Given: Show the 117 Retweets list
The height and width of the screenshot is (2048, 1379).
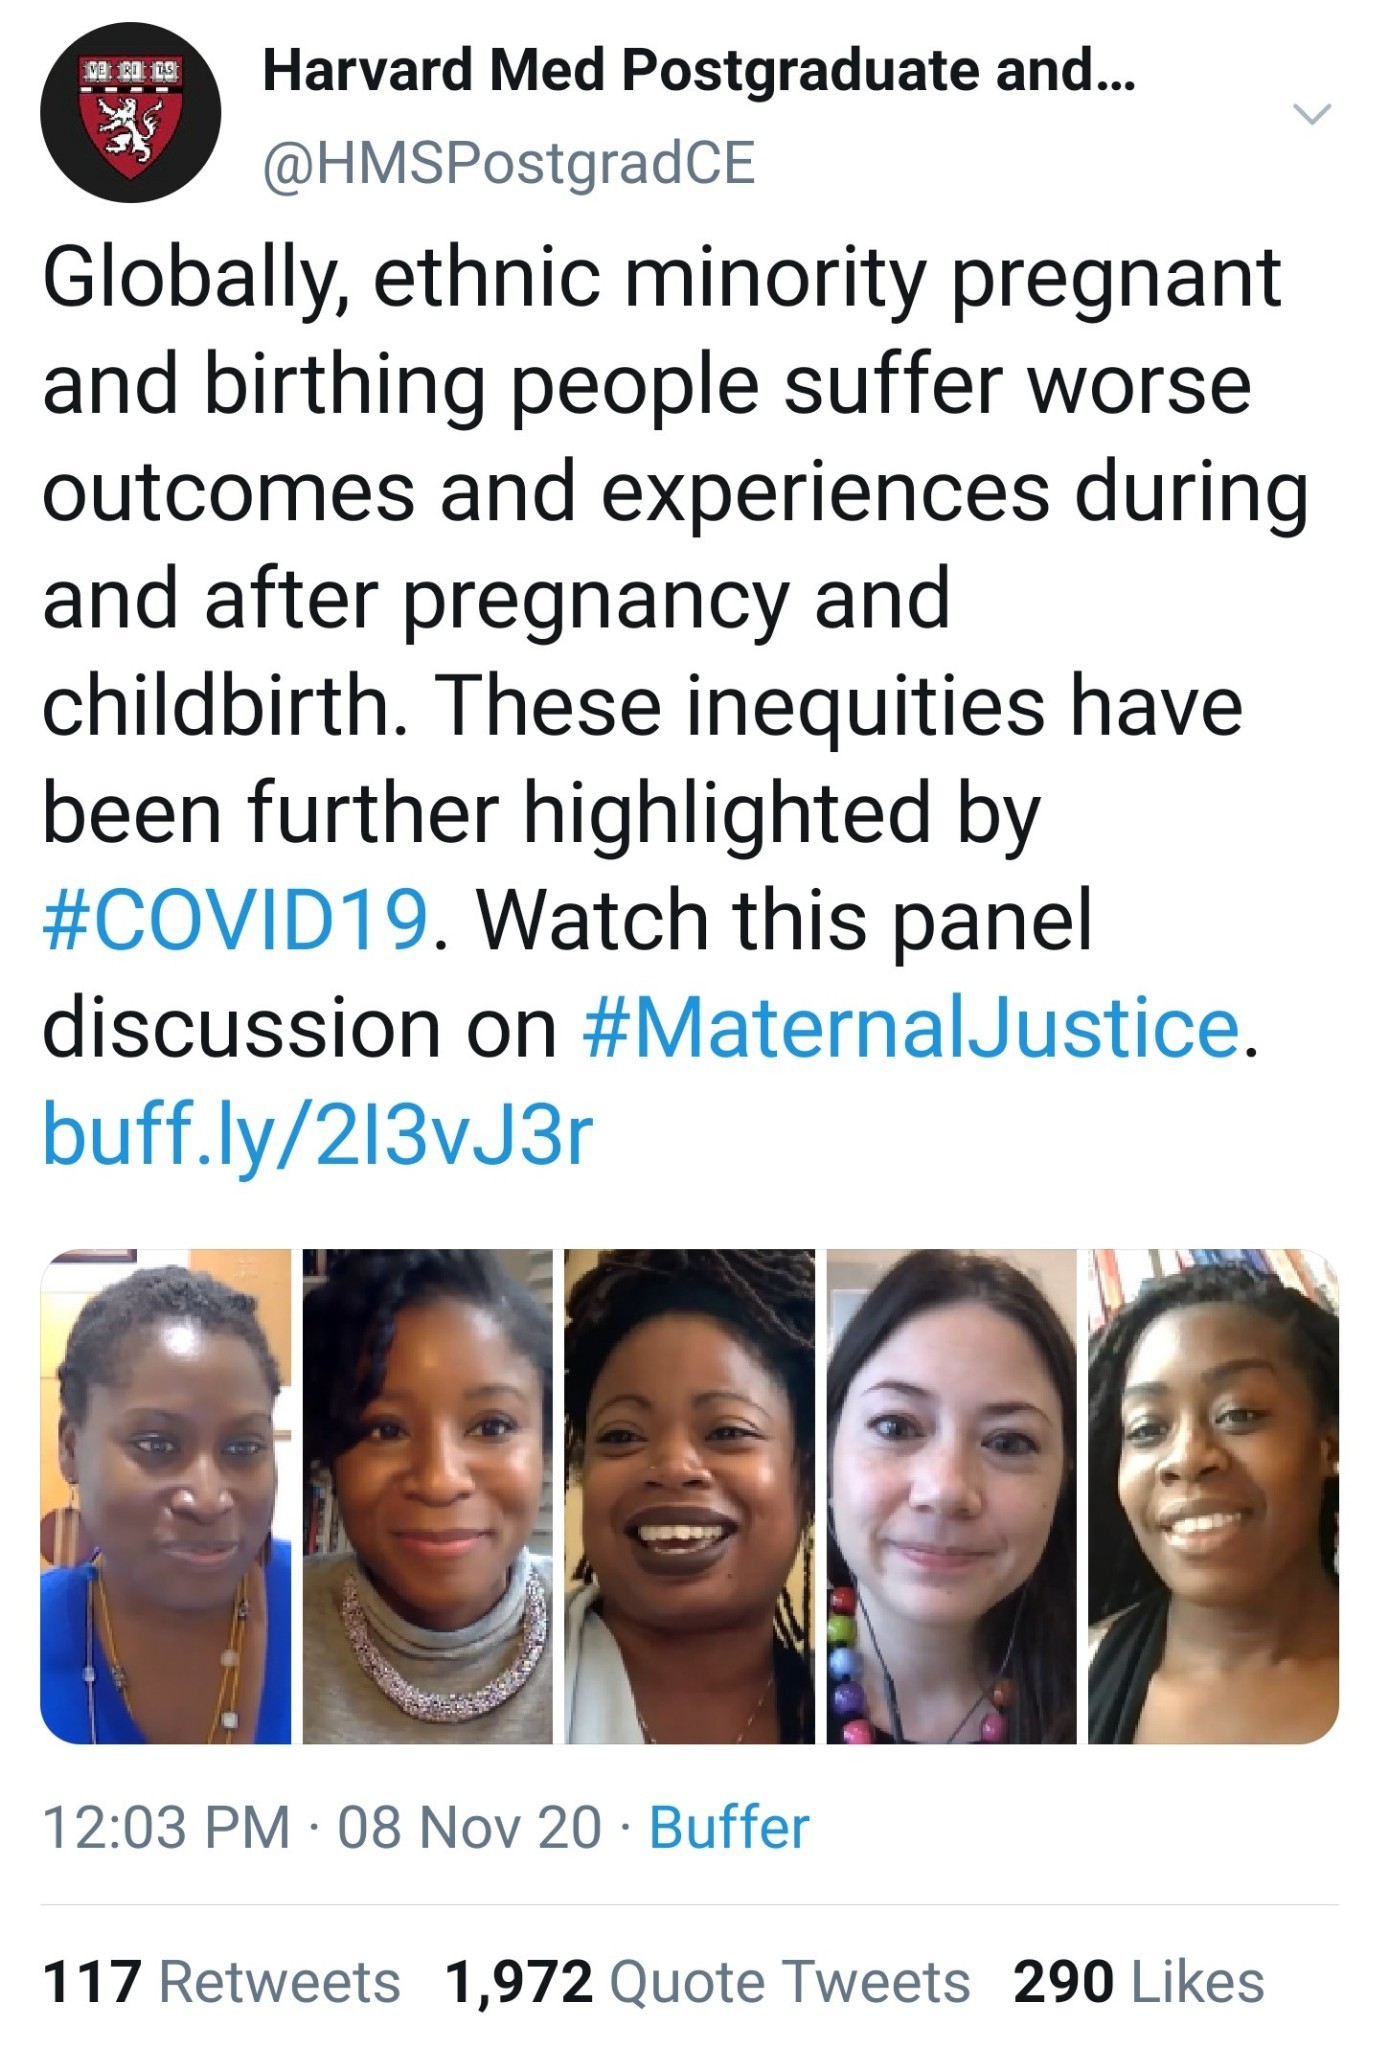Looking at the screenshot, I should (x=221, y=1982).
